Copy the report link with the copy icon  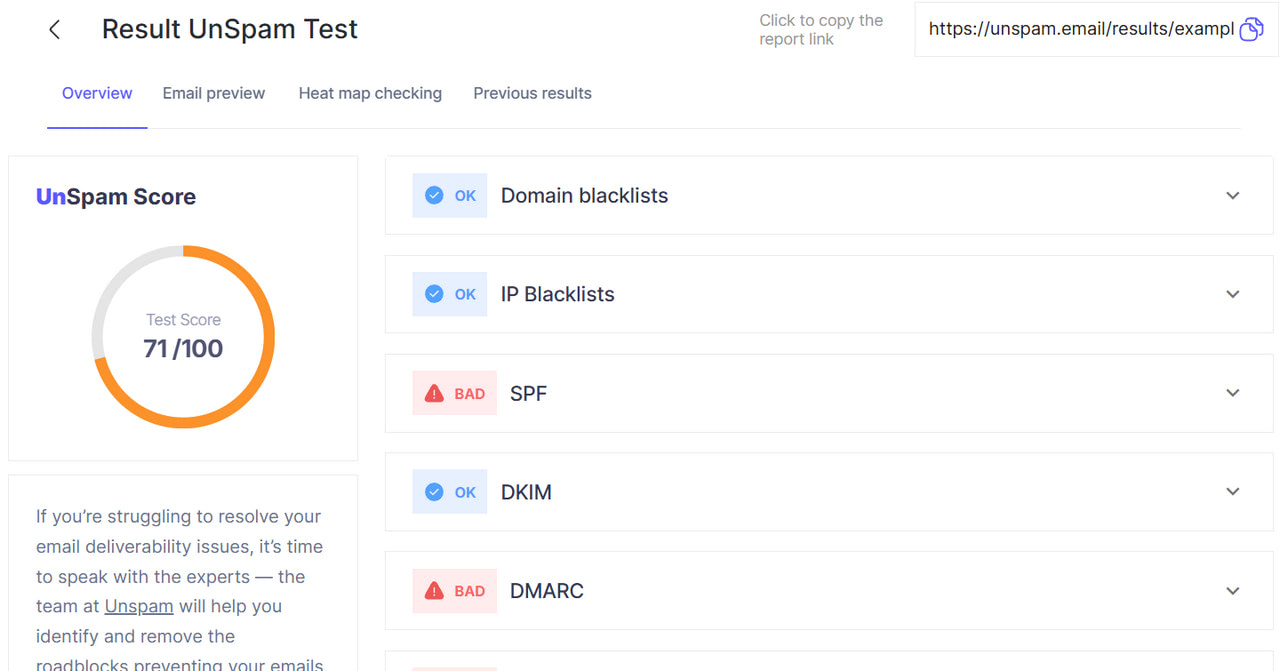click(1251, 30)
